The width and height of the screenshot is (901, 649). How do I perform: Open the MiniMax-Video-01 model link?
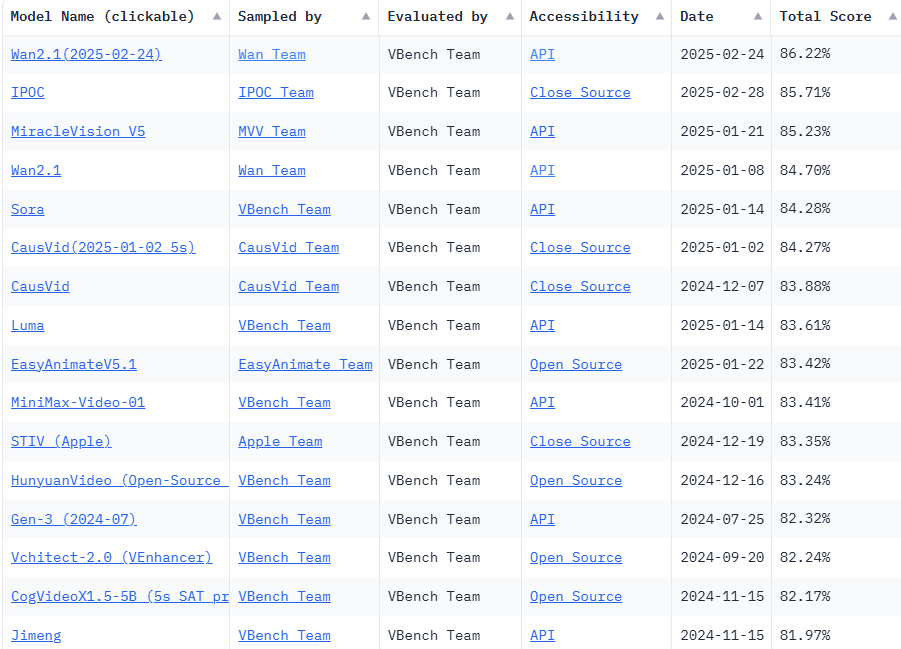[78, 402]
